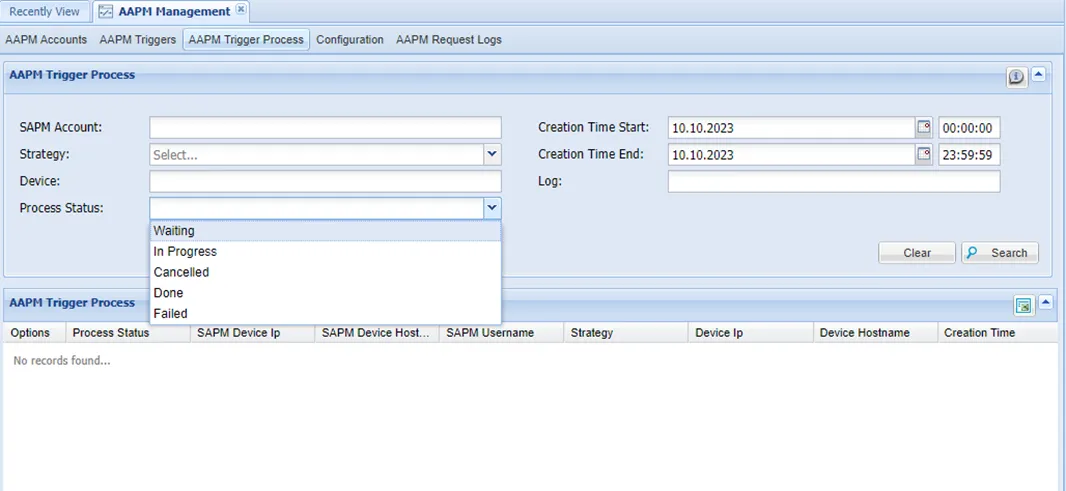Sort by Strategy column header
The image size is (1066, 491).
(x=626, y=333)
